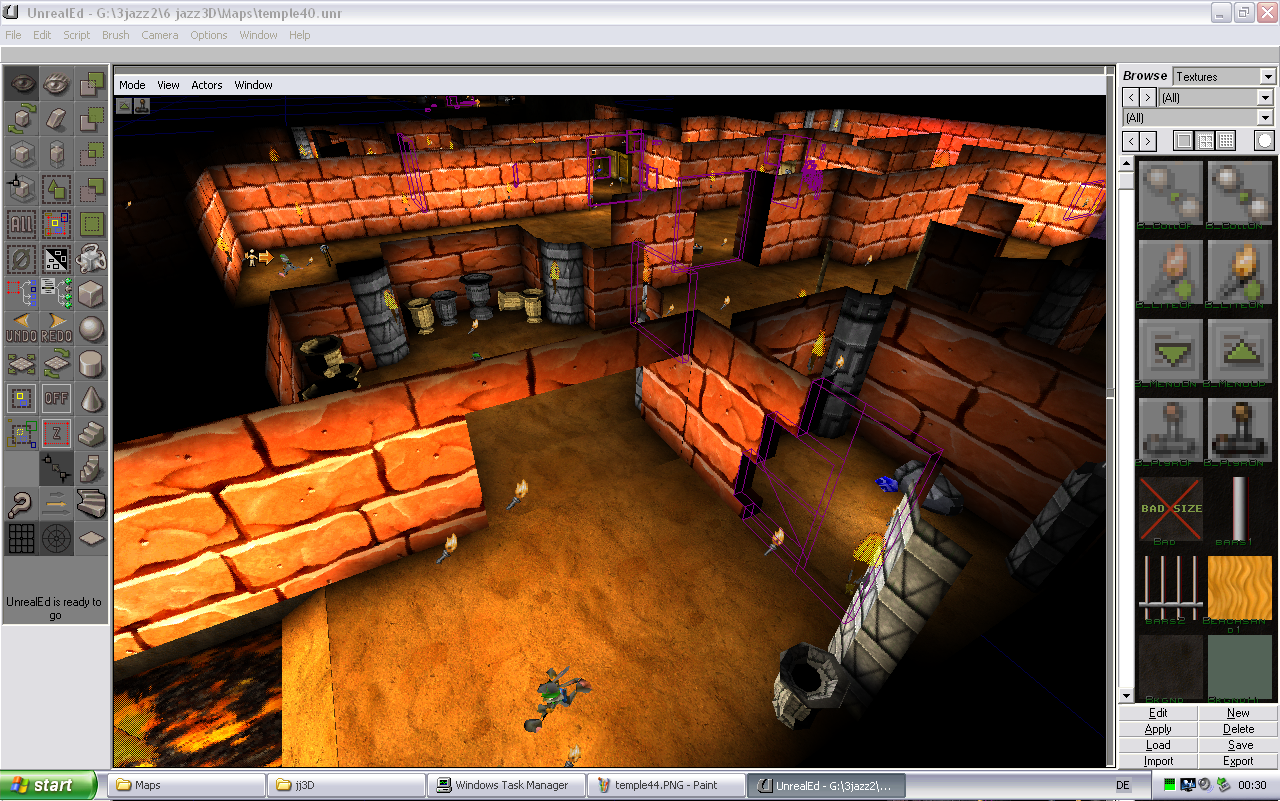Click the invert selection black-white icon
This screenshot has height=801, width=1280.
click(x=56, y=259)
